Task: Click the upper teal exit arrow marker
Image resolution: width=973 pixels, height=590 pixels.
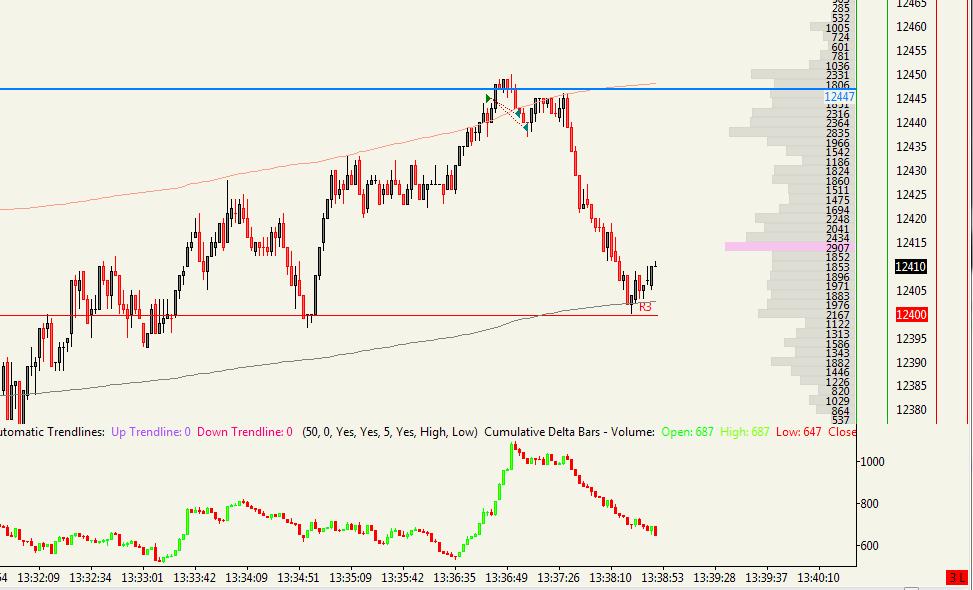Action: pyautogui.click(x=518, y=114)
